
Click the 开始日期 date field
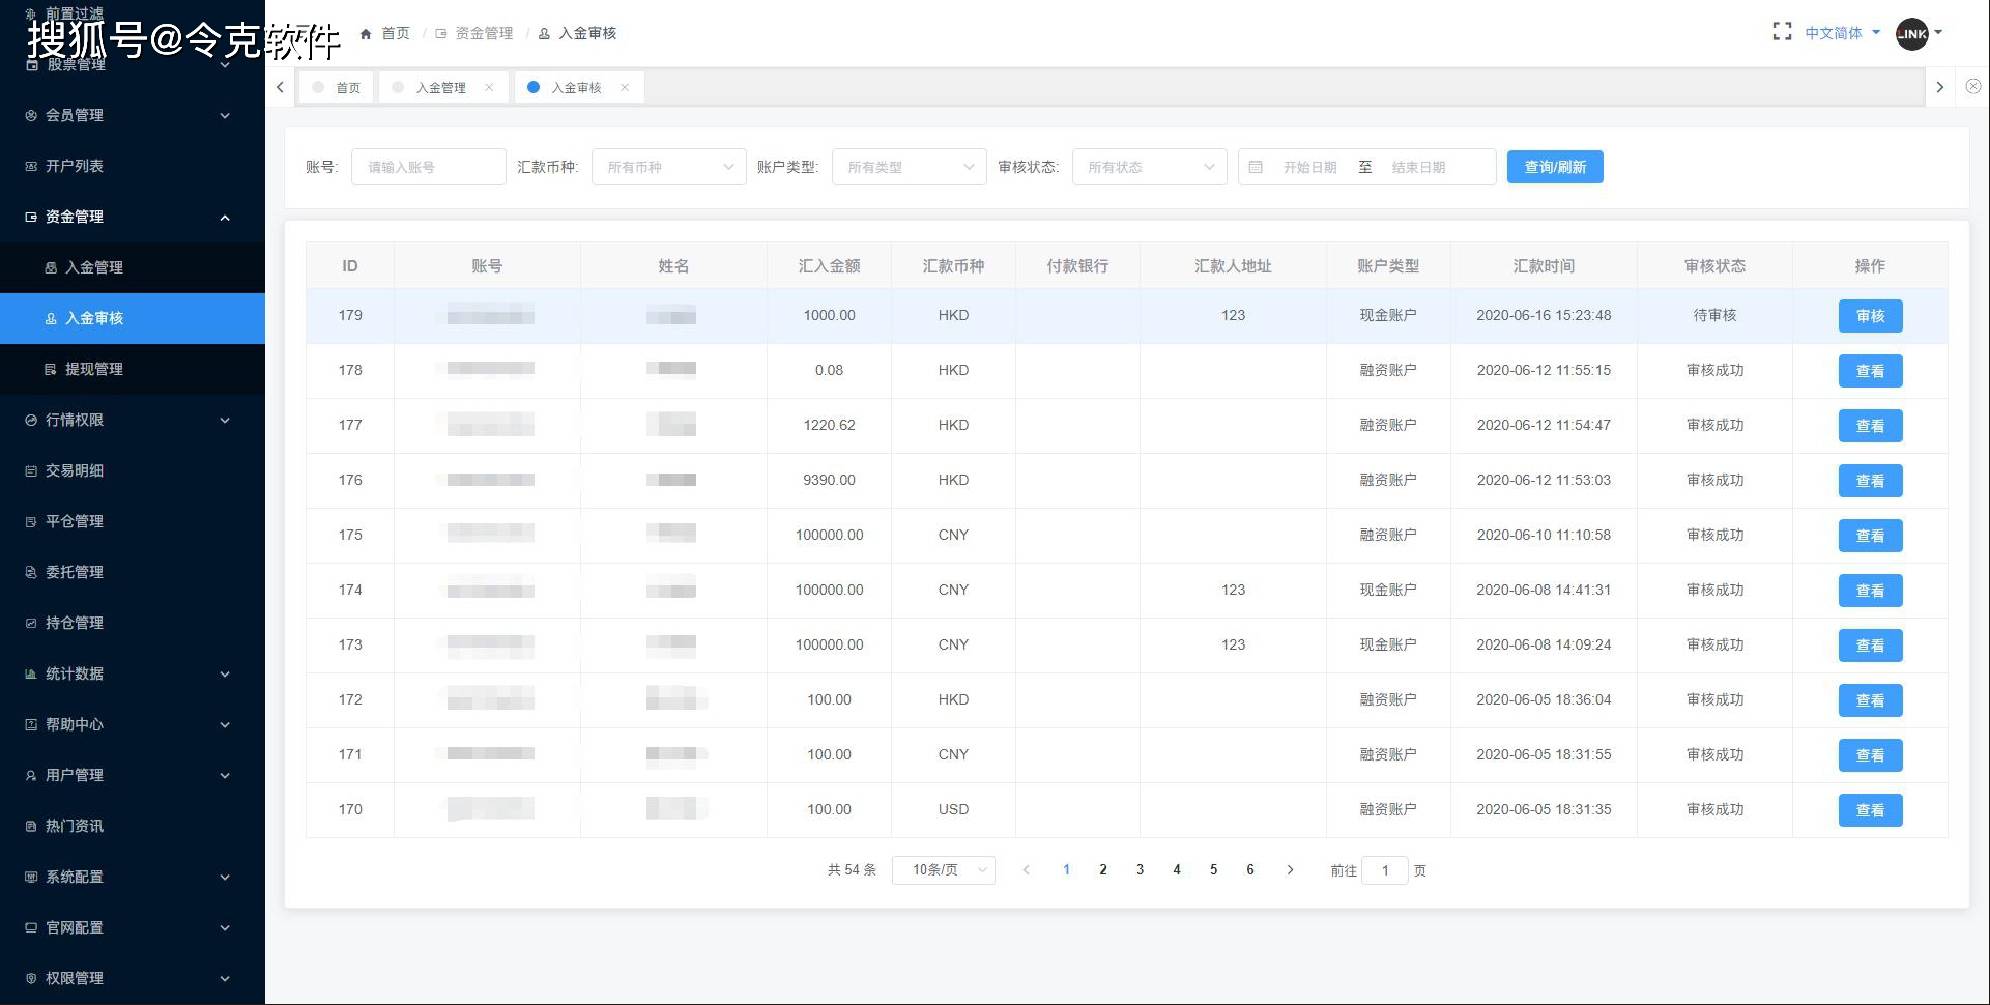click(x=1310, y=167)
